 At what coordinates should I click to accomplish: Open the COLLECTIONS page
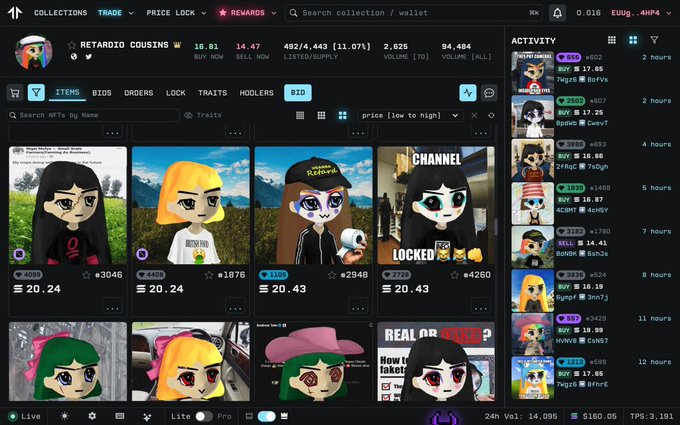(60, 13)
